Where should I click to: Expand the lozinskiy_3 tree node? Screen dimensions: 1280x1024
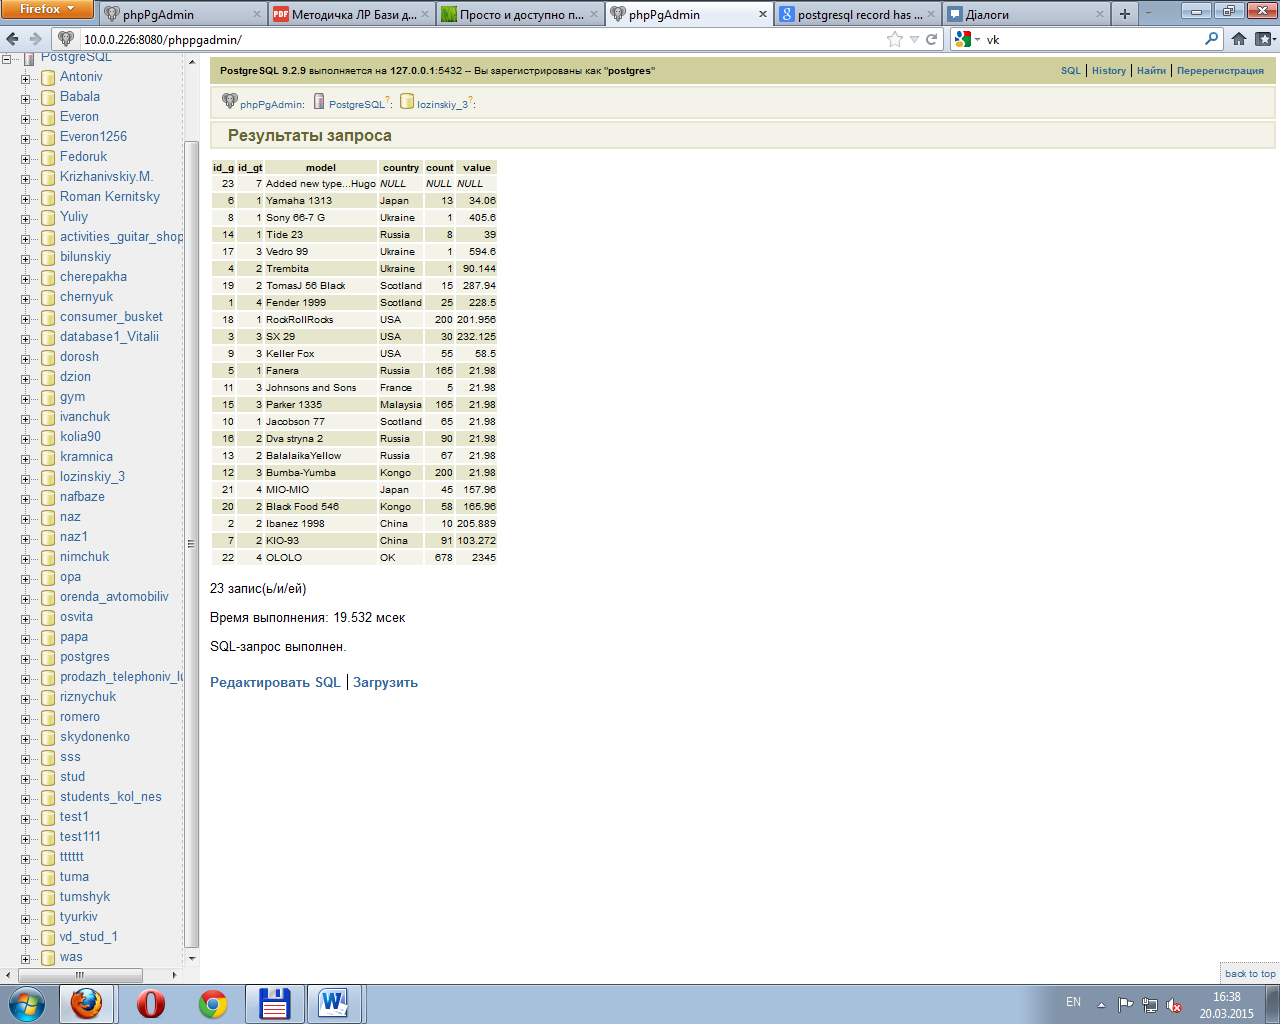point(25,478)
